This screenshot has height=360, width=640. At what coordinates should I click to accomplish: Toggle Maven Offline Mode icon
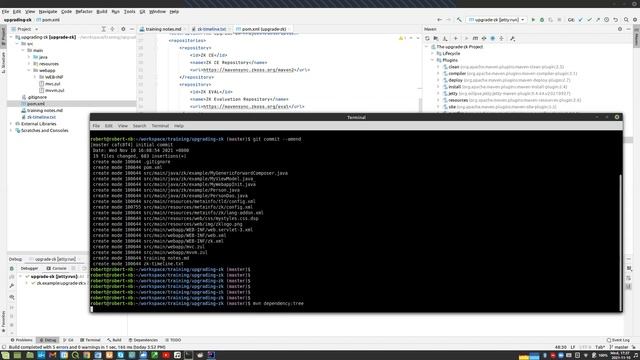[484, 38]
